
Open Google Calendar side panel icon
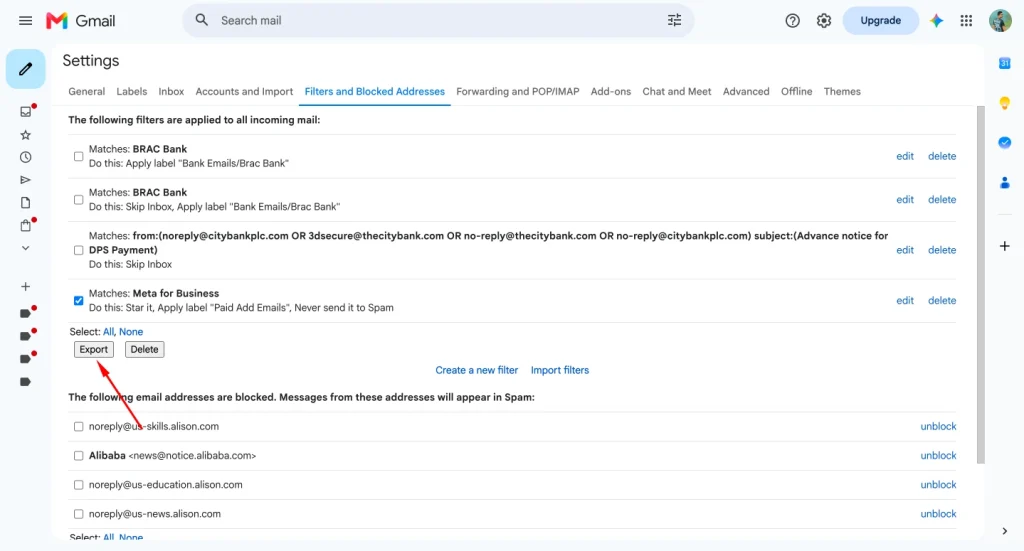click(1004, 63)
